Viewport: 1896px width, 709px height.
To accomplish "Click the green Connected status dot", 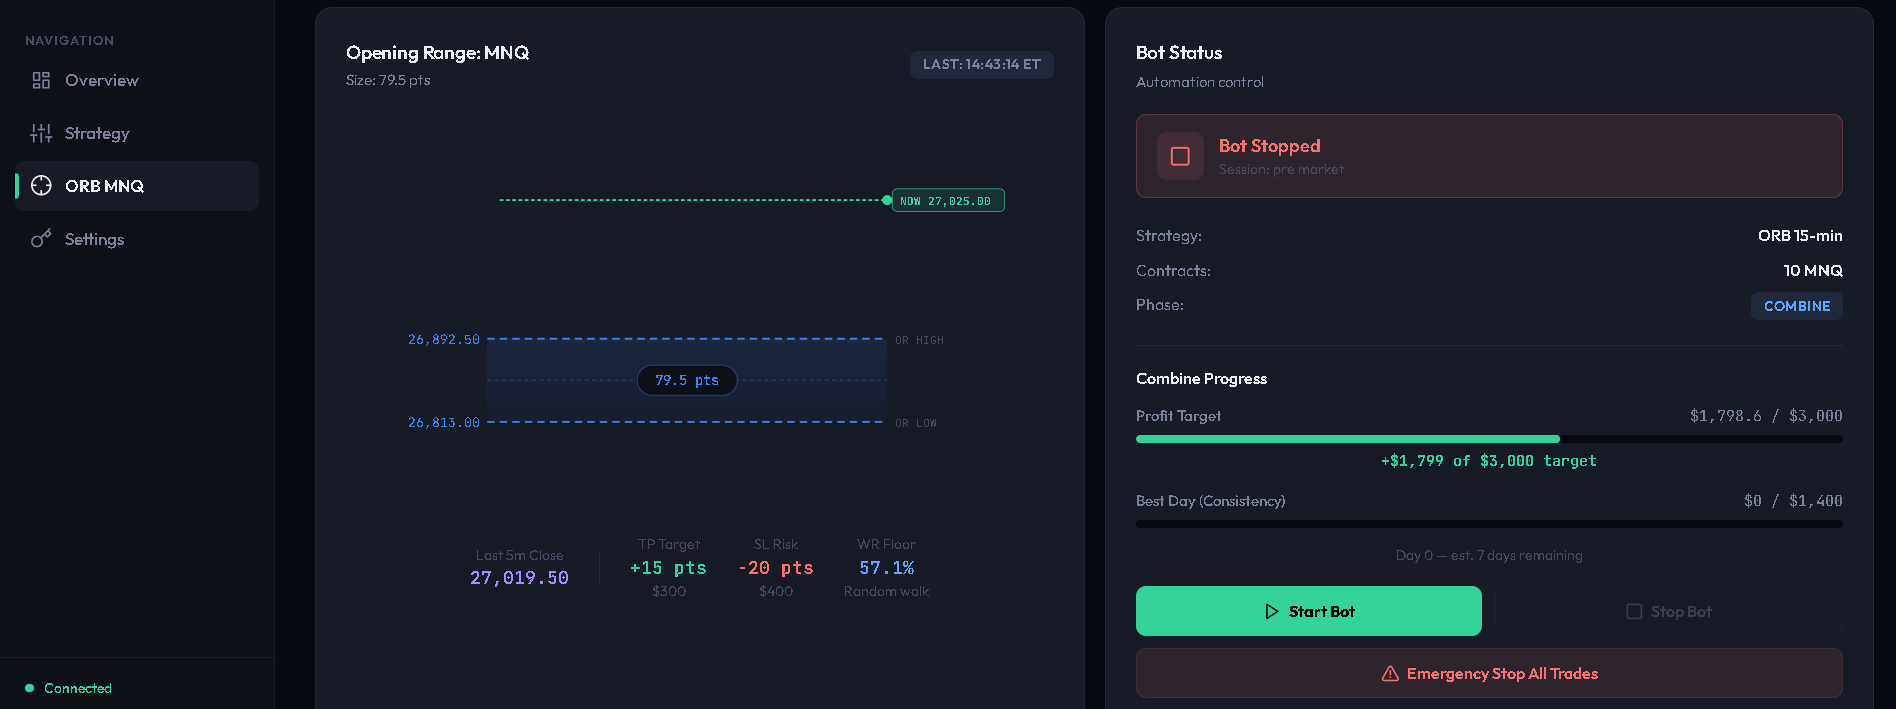I will coord(29,688).
